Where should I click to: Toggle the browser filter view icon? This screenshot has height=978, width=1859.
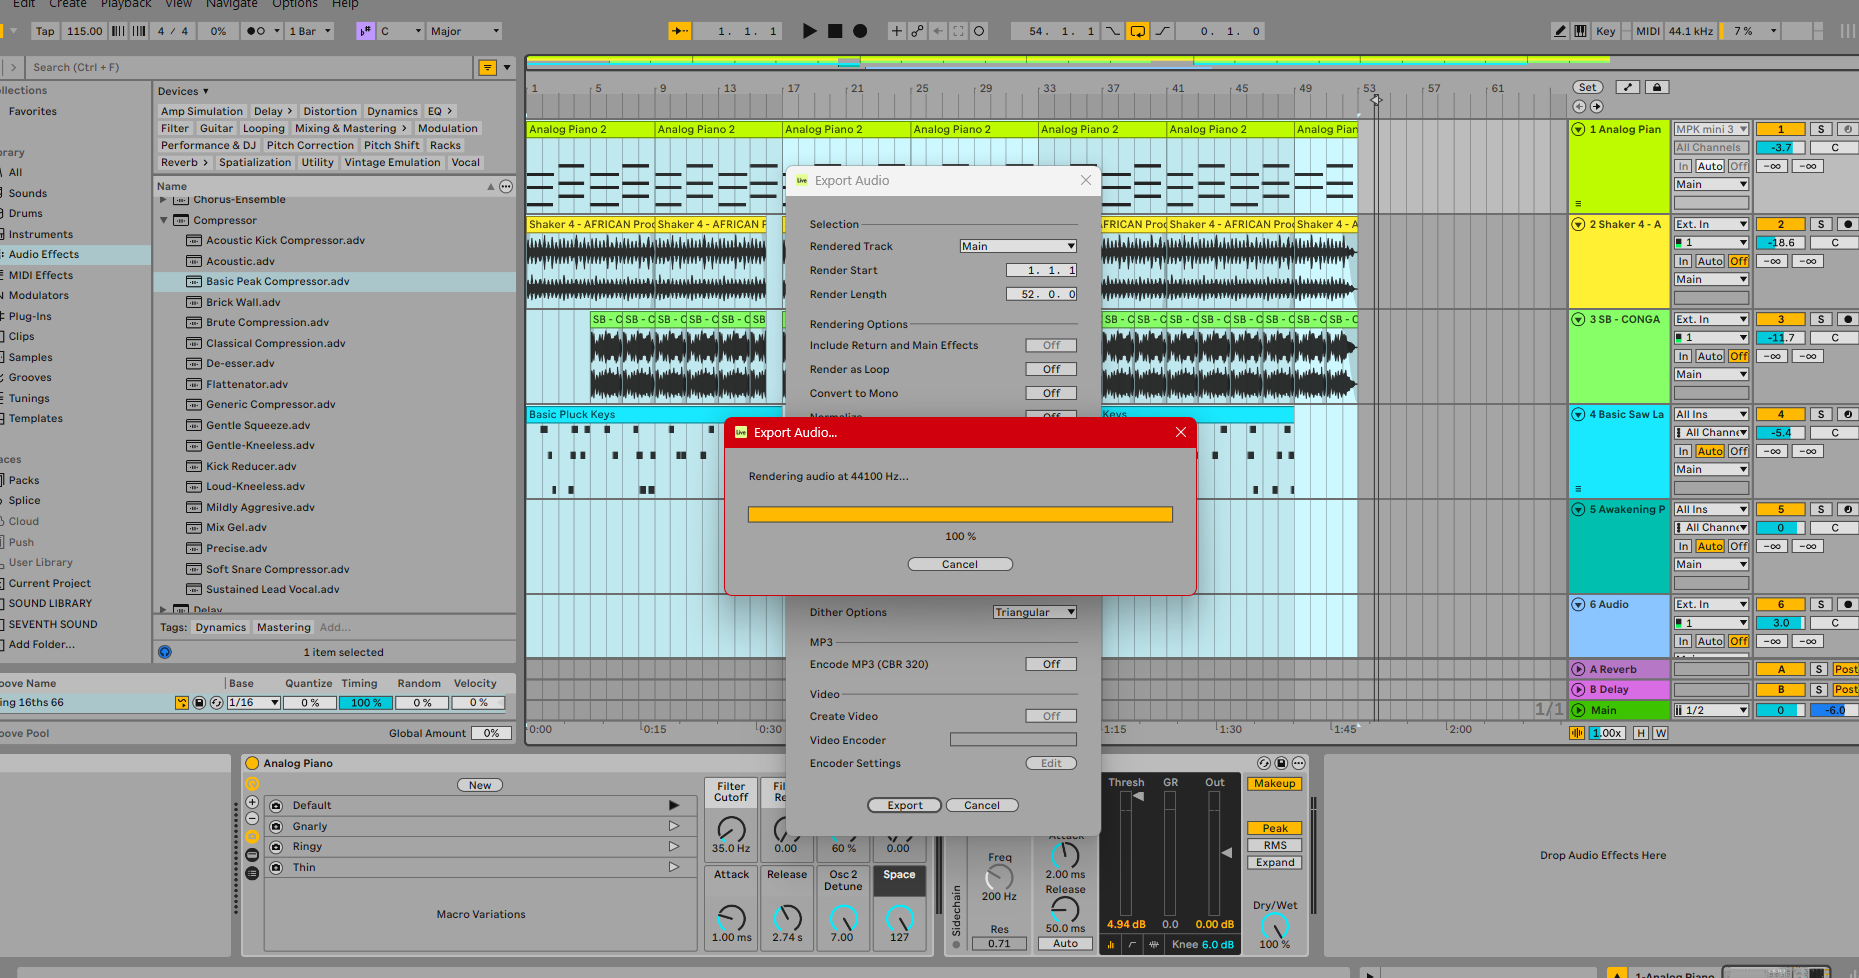click(x=488, y=68)
